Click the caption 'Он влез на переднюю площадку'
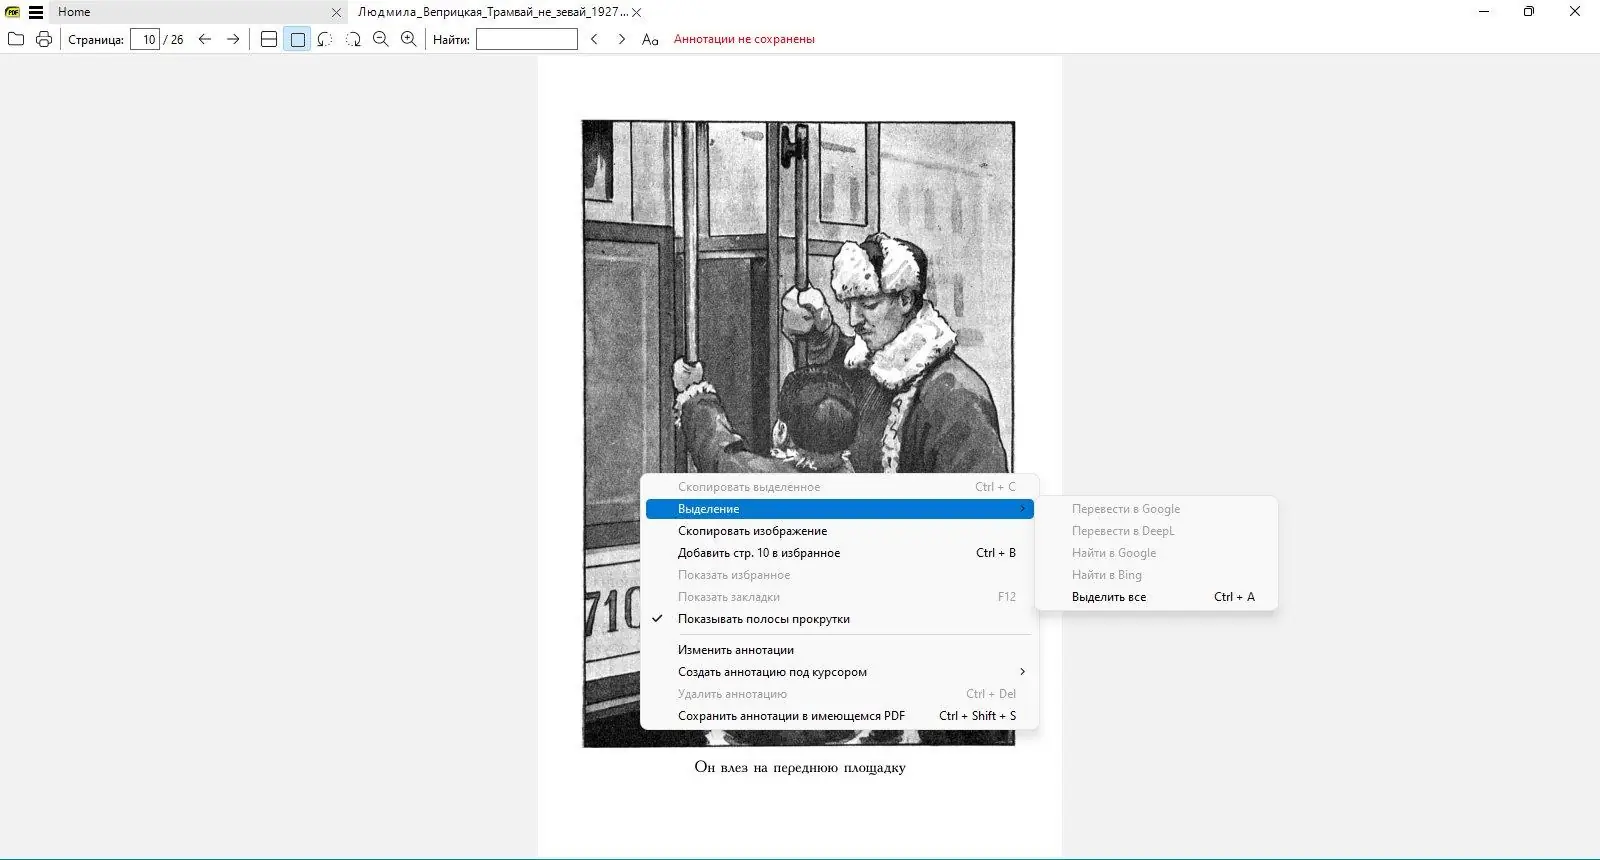Screen dimensions: 1600x860 pos(800,768)
